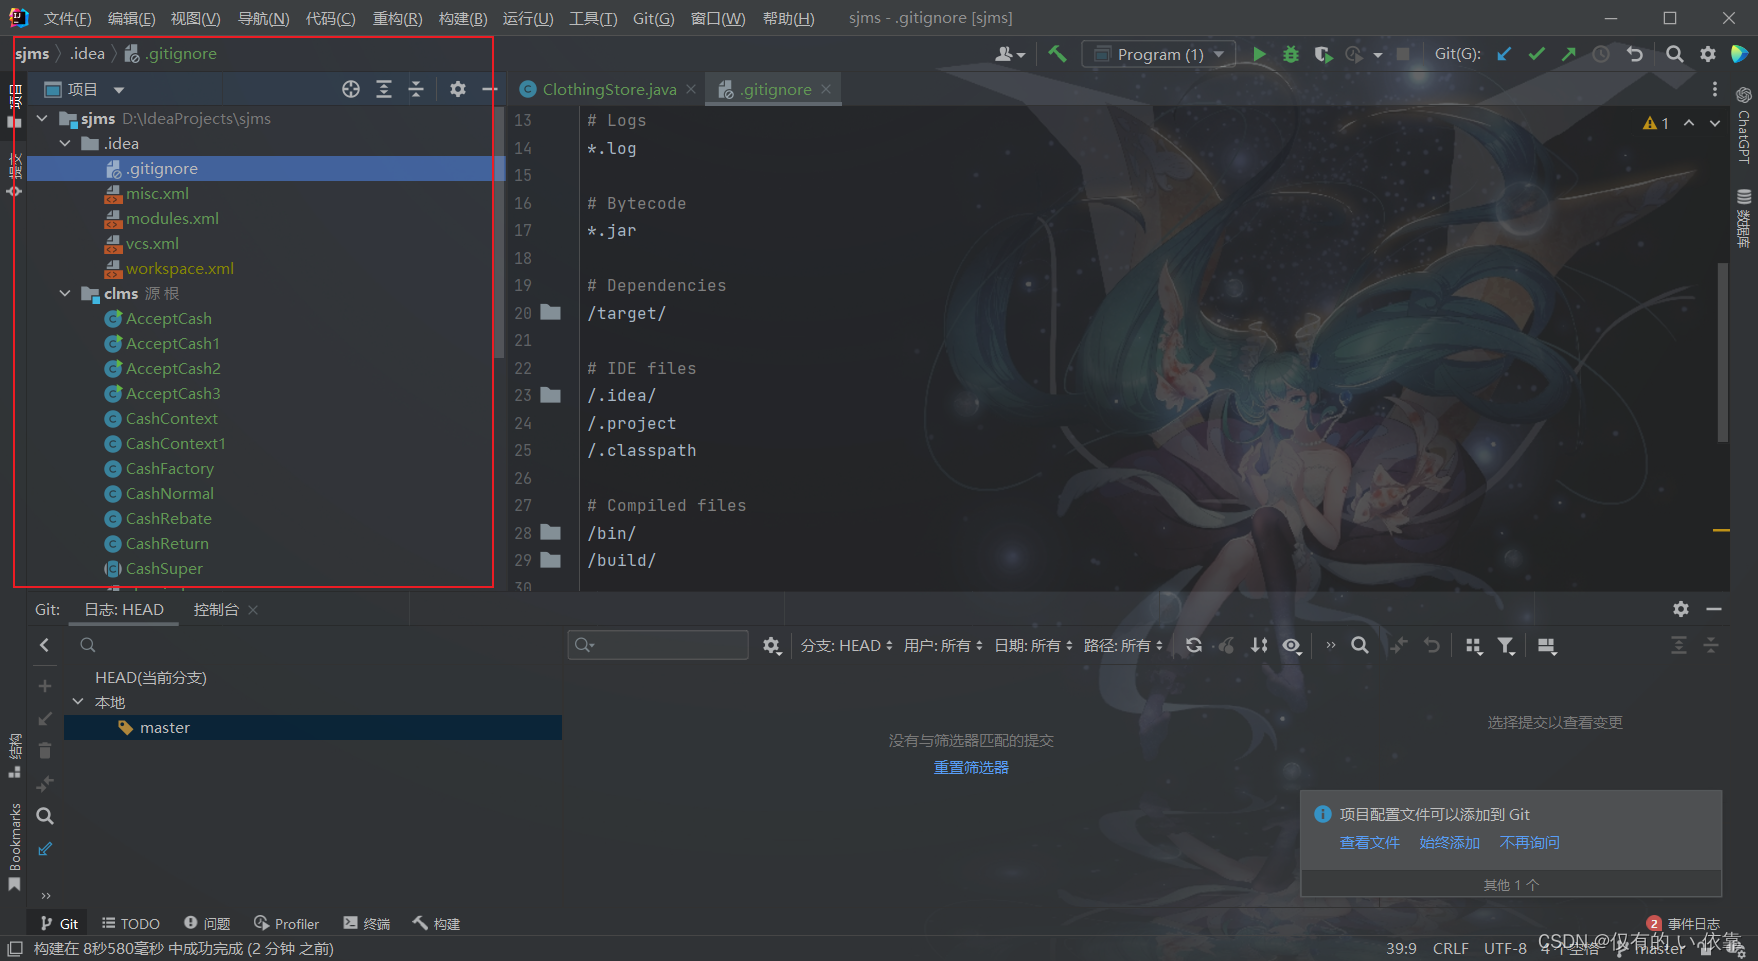
Task: Open Search Everywhere magnifier in top toolbar
Action: tap(1675, 54)
